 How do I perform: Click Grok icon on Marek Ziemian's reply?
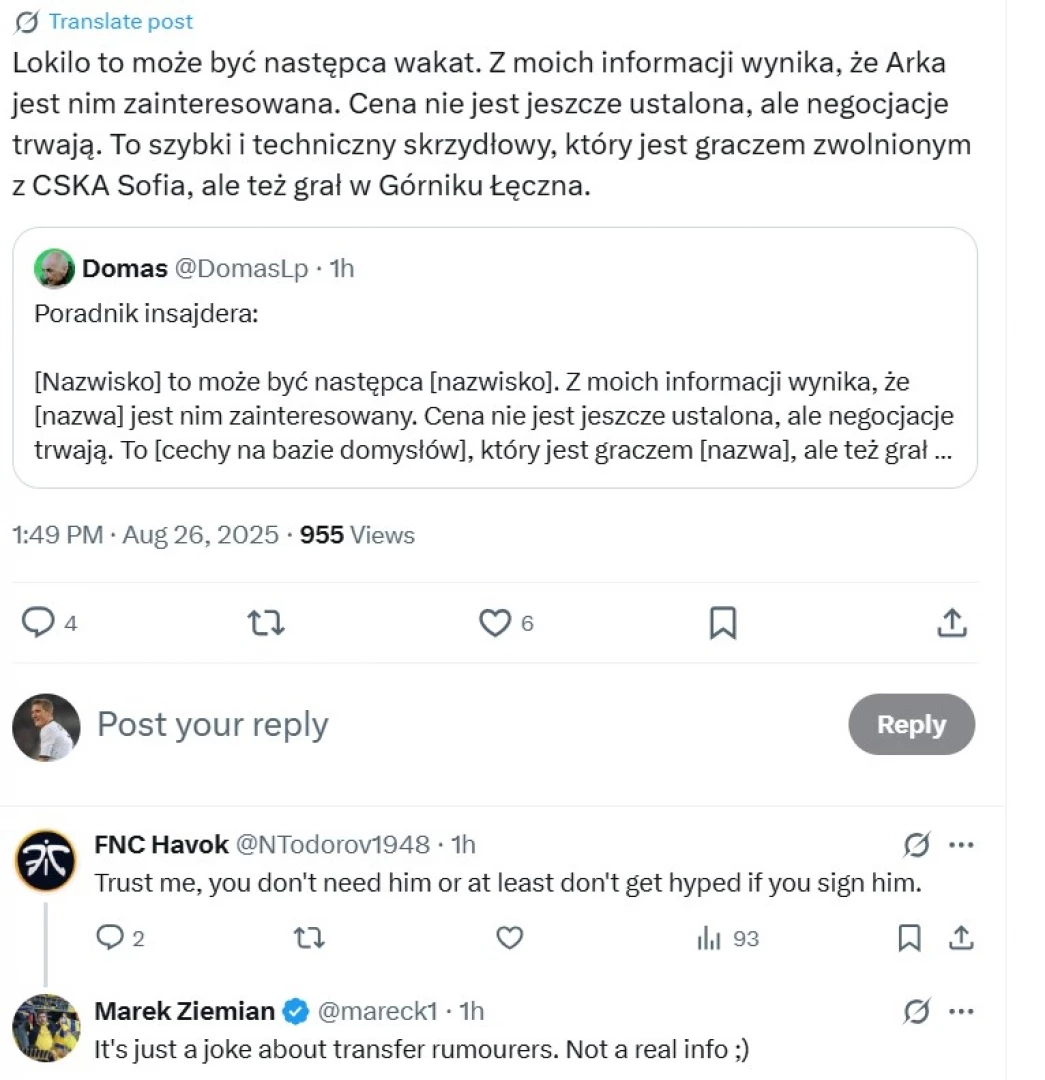click(x=917, y=1011)
